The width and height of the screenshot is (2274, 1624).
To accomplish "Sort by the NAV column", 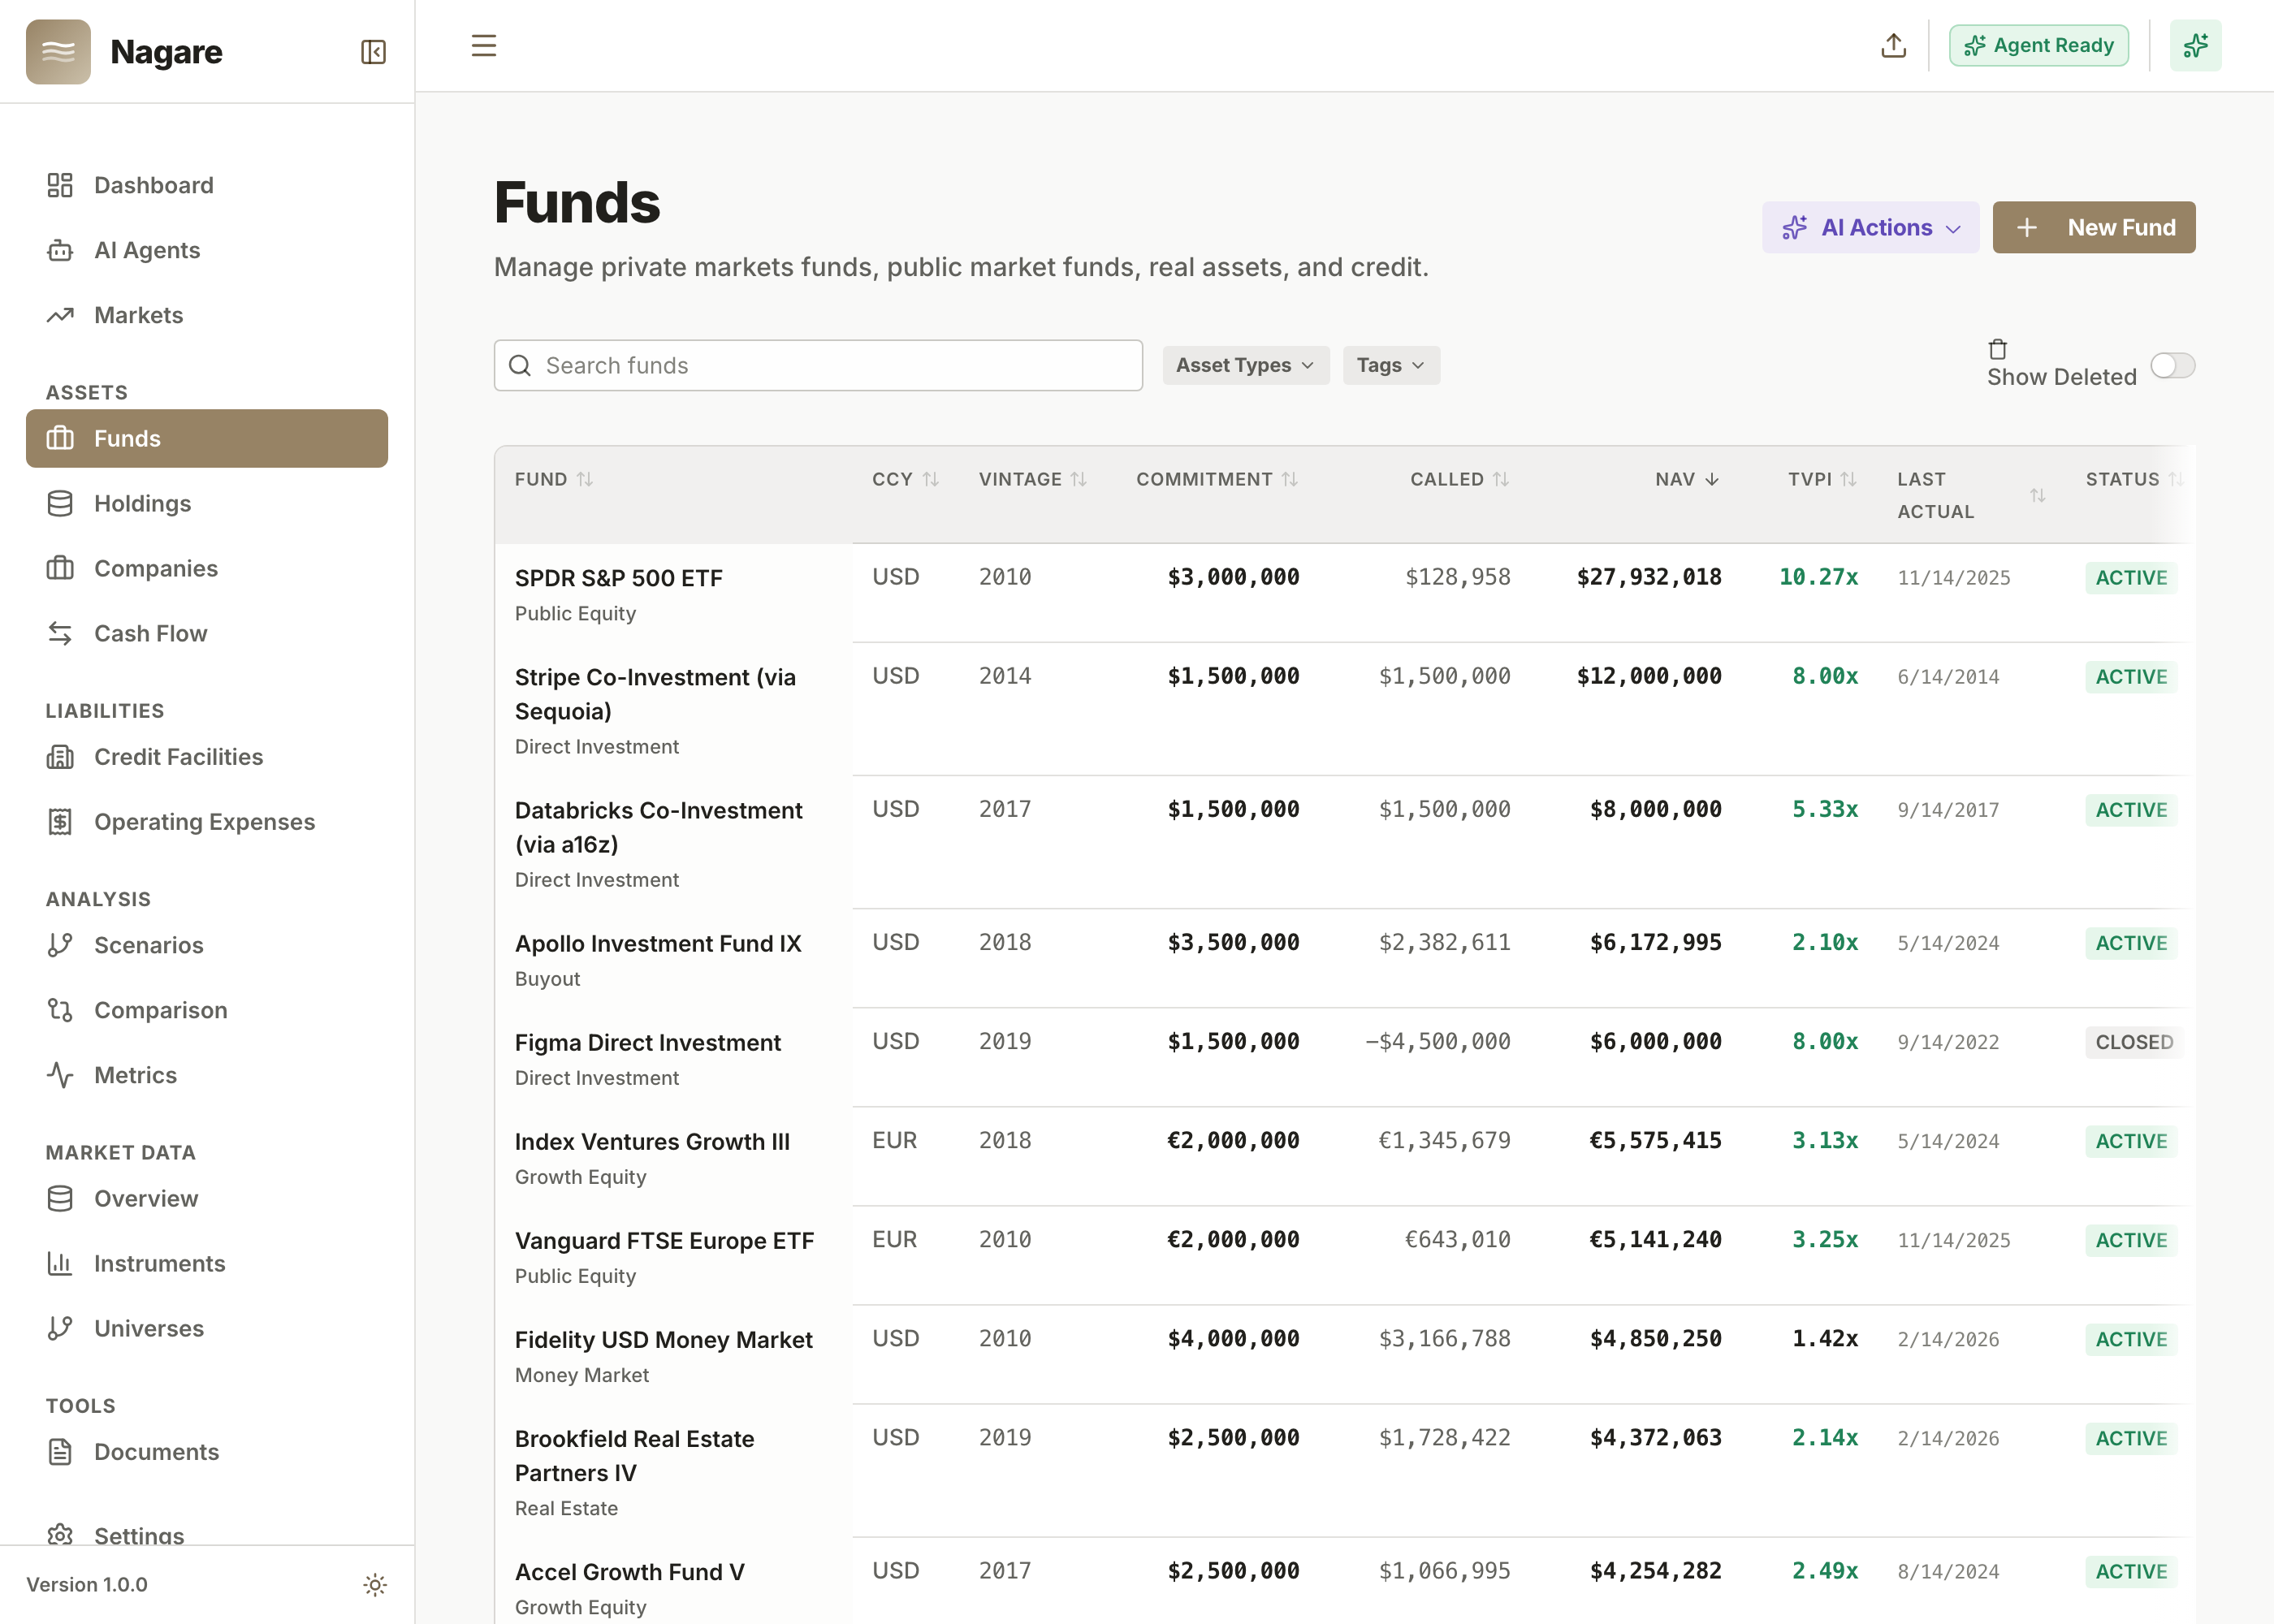I will point(1687,479).
